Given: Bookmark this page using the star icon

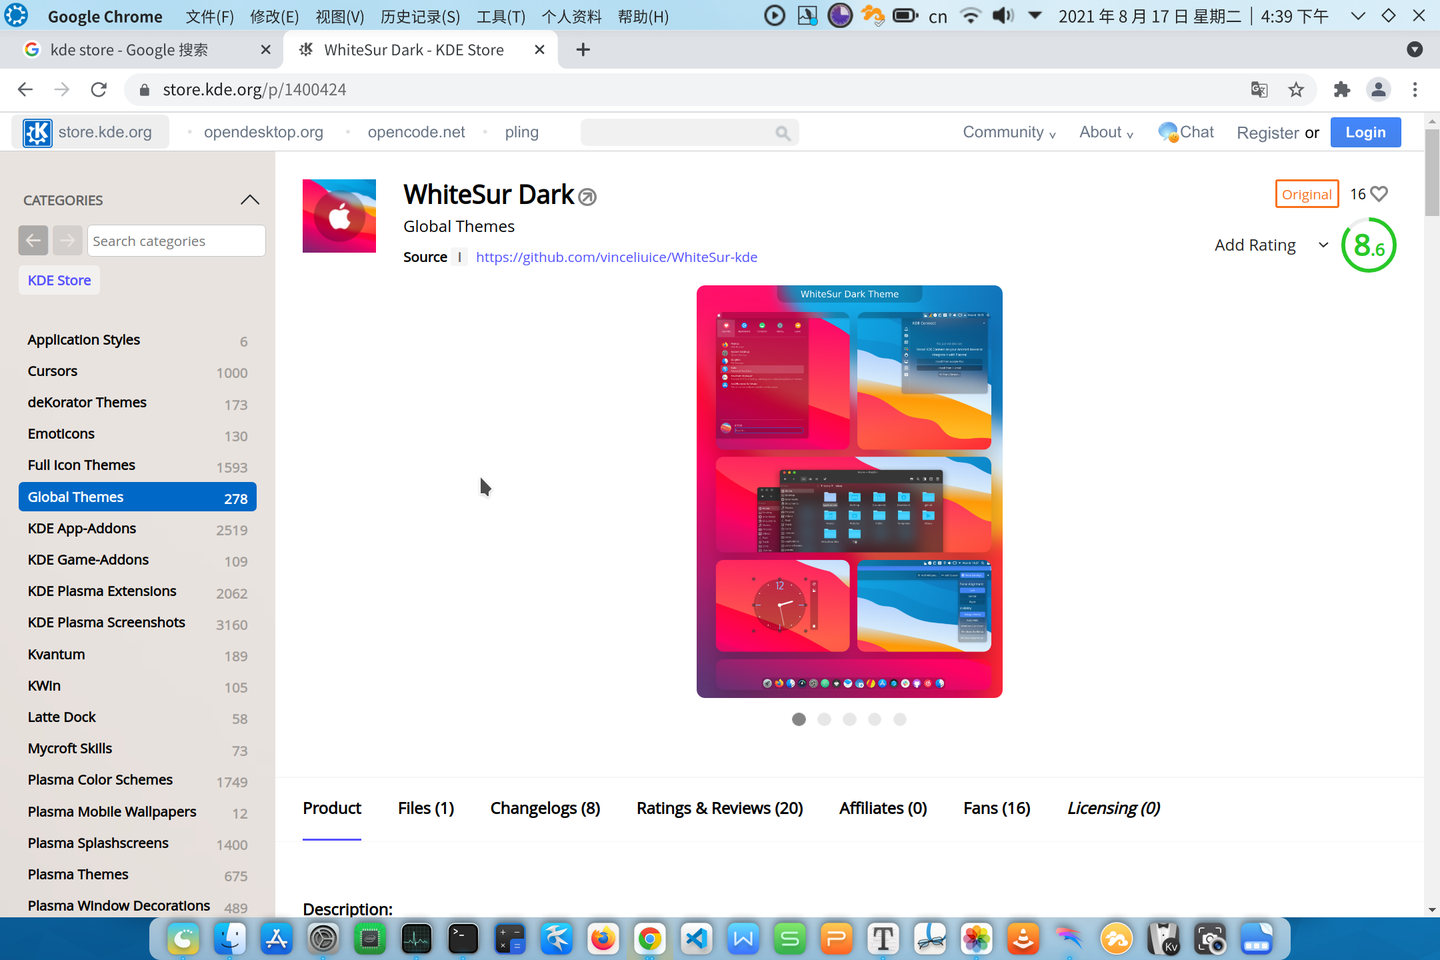Looking at the screenshot, I should [x=1296, y=89].
